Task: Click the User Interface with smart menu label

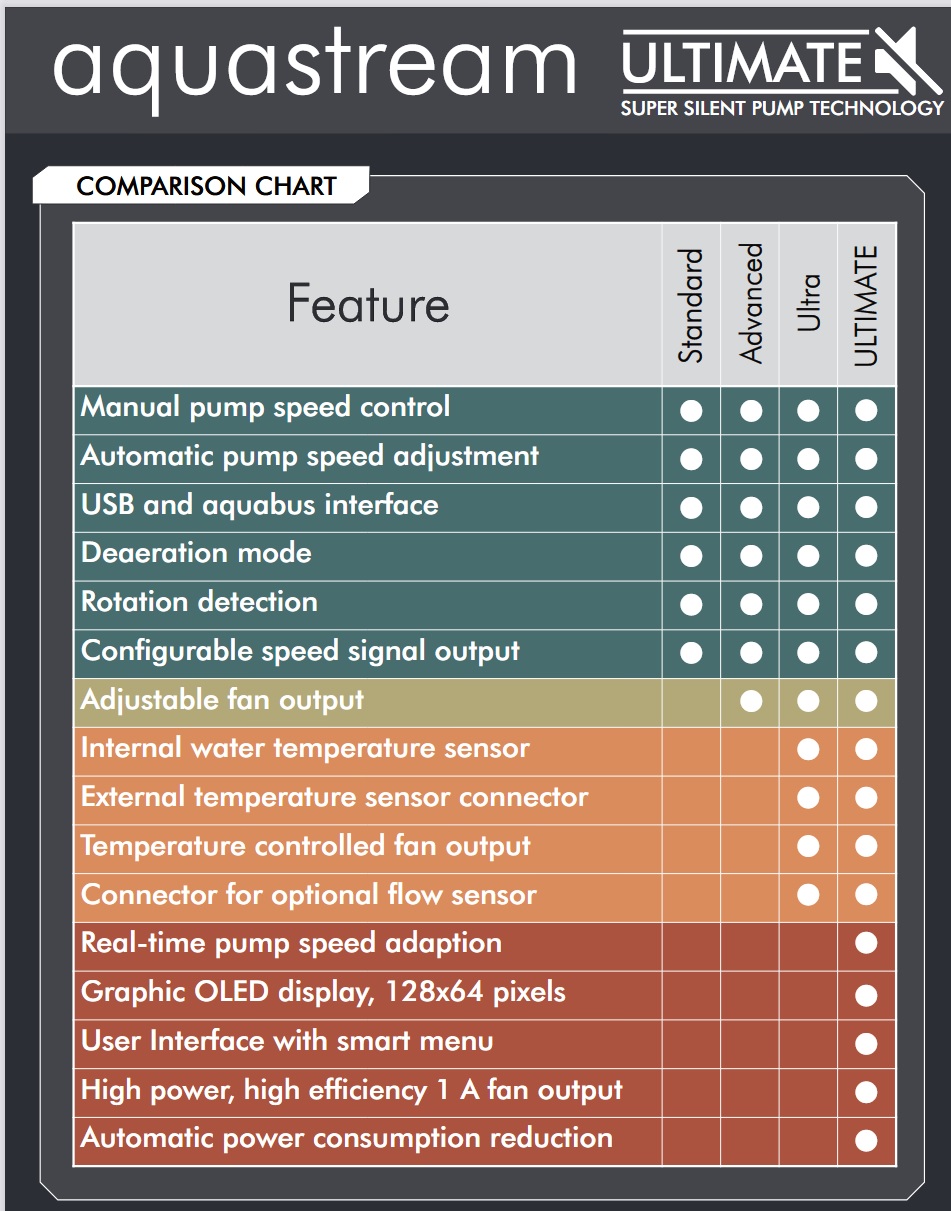Action: 287,1042
